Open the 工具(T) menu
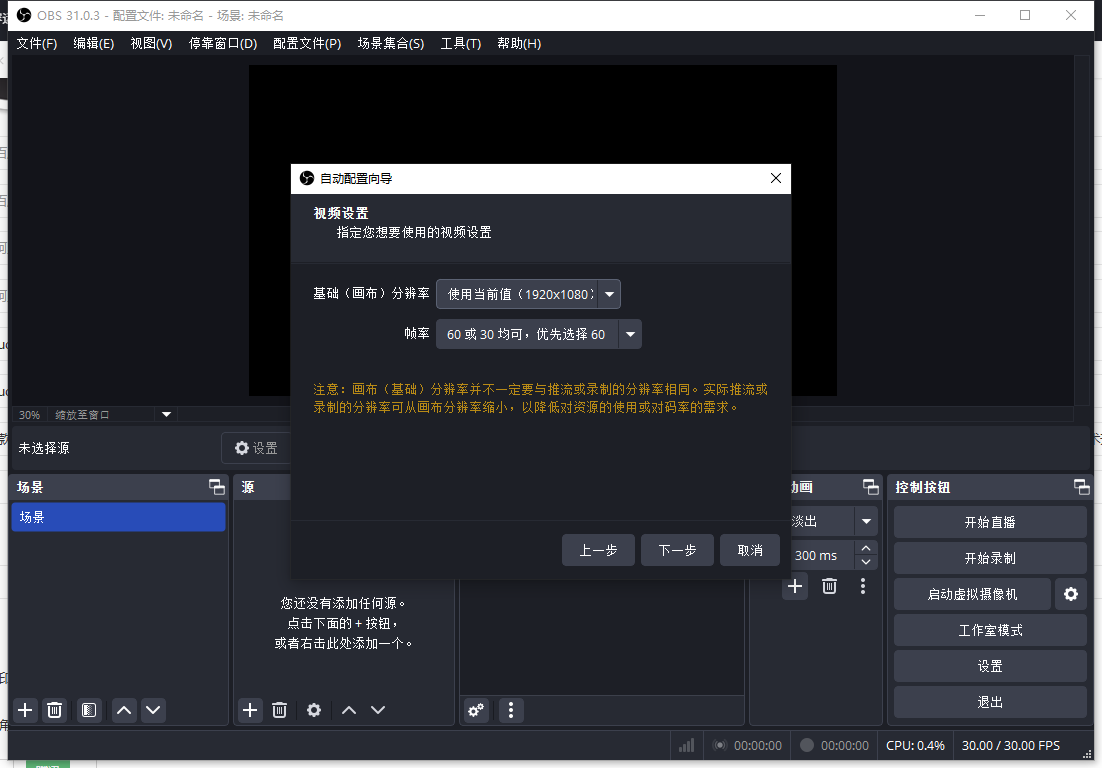 point(461,43)
